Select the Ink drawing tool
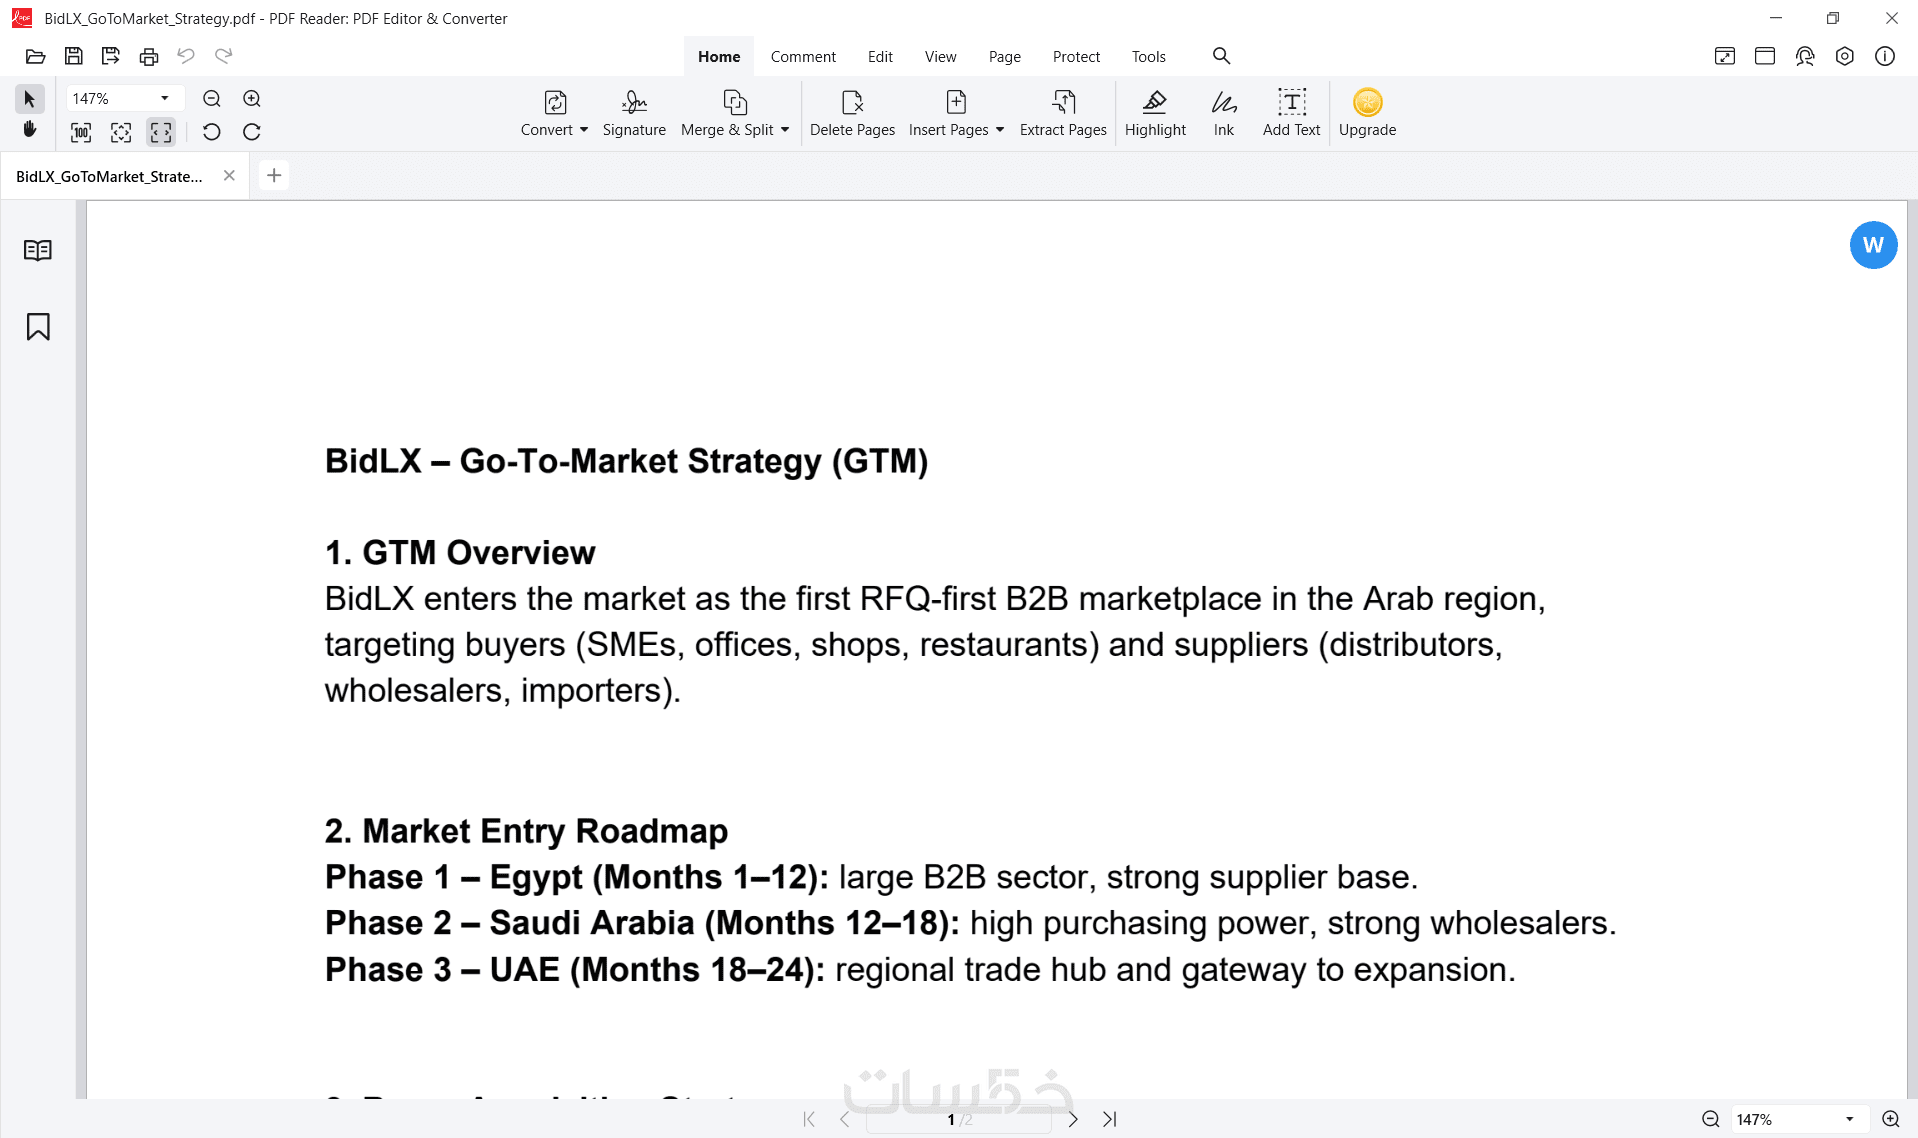Image resolution: width=1918 pixels, height=1138 pixels. click(1224, 113)
